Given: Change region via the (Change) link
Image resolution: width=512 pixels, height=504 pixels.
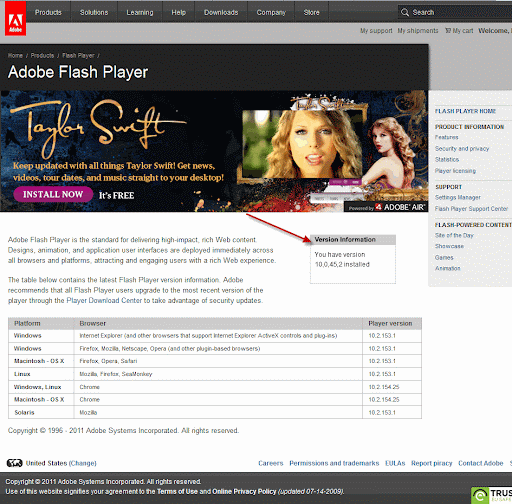Looking at the screenshot, I should (82, 463).
